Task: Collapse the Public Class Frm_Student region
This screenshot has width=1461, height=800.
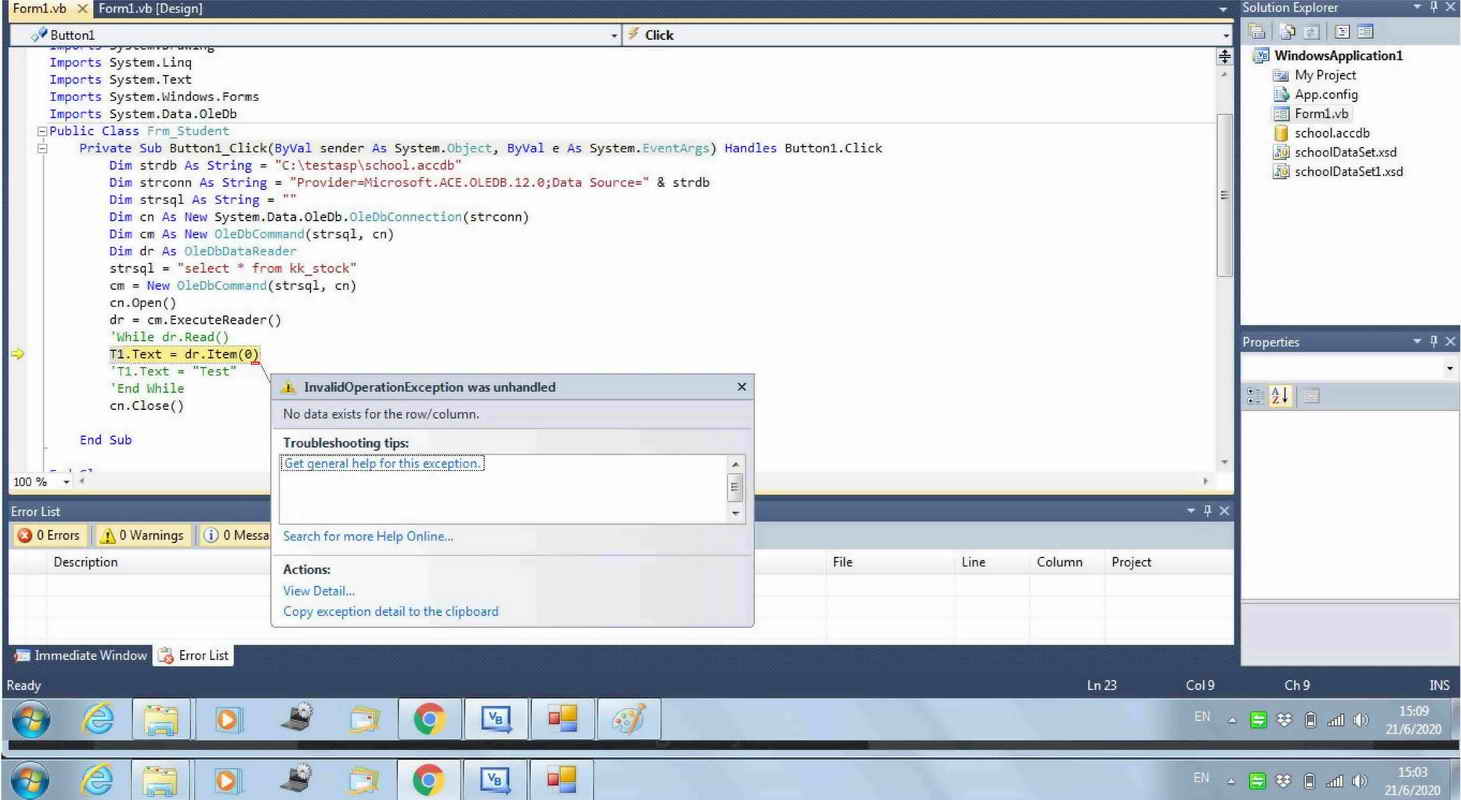Action: (41, 131)
